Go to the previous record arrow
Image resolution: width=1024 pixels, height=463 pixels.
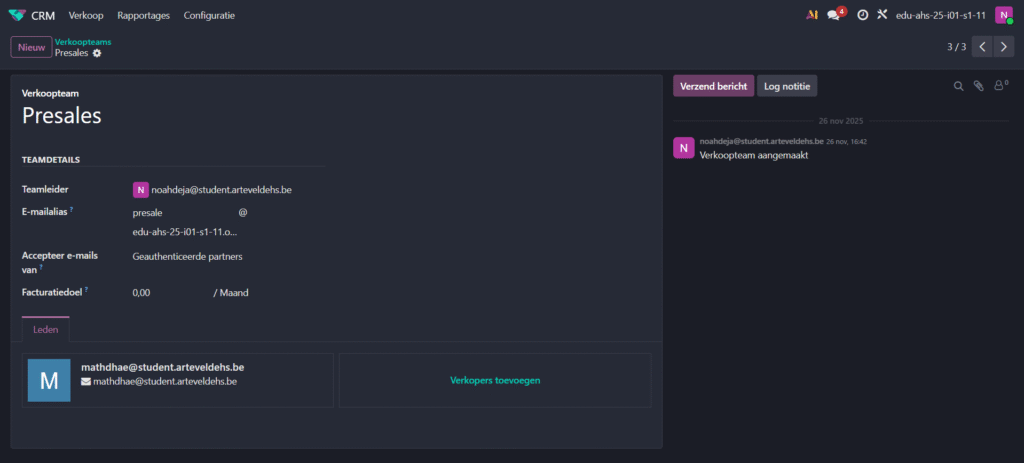[982, 47]
